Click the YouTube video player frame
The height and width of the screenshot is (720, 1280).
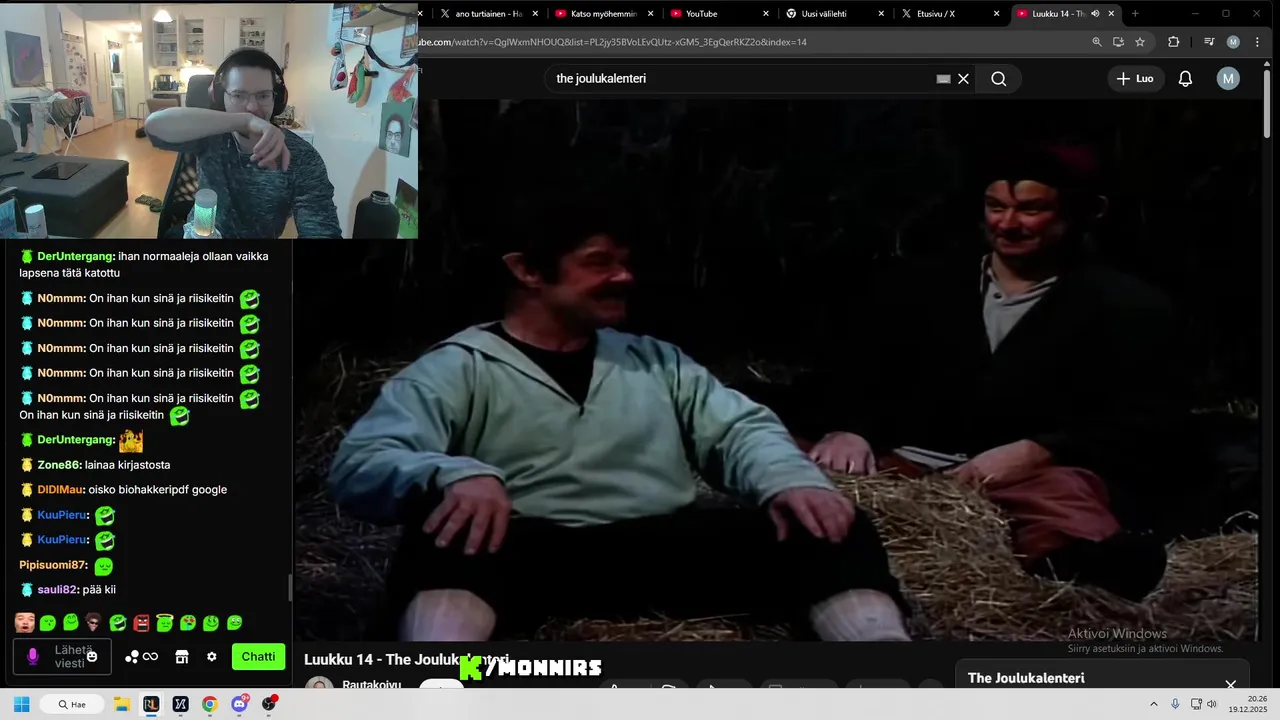776,370
